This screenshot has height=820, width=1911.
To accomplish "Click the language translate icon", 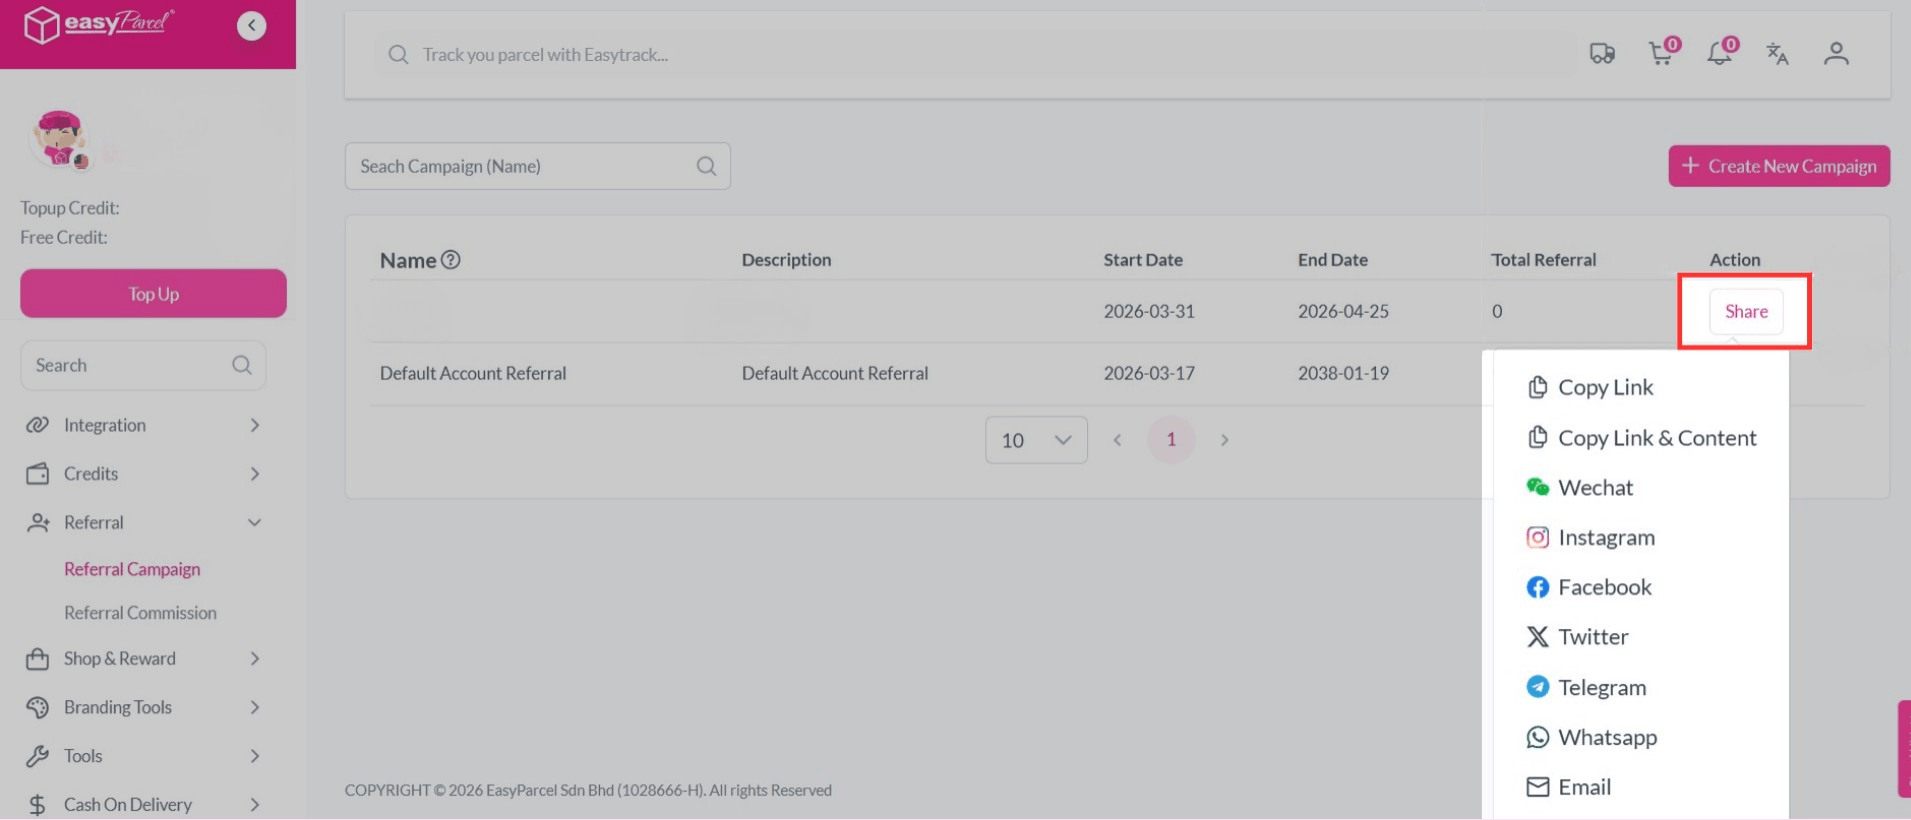I will 1777,54.
